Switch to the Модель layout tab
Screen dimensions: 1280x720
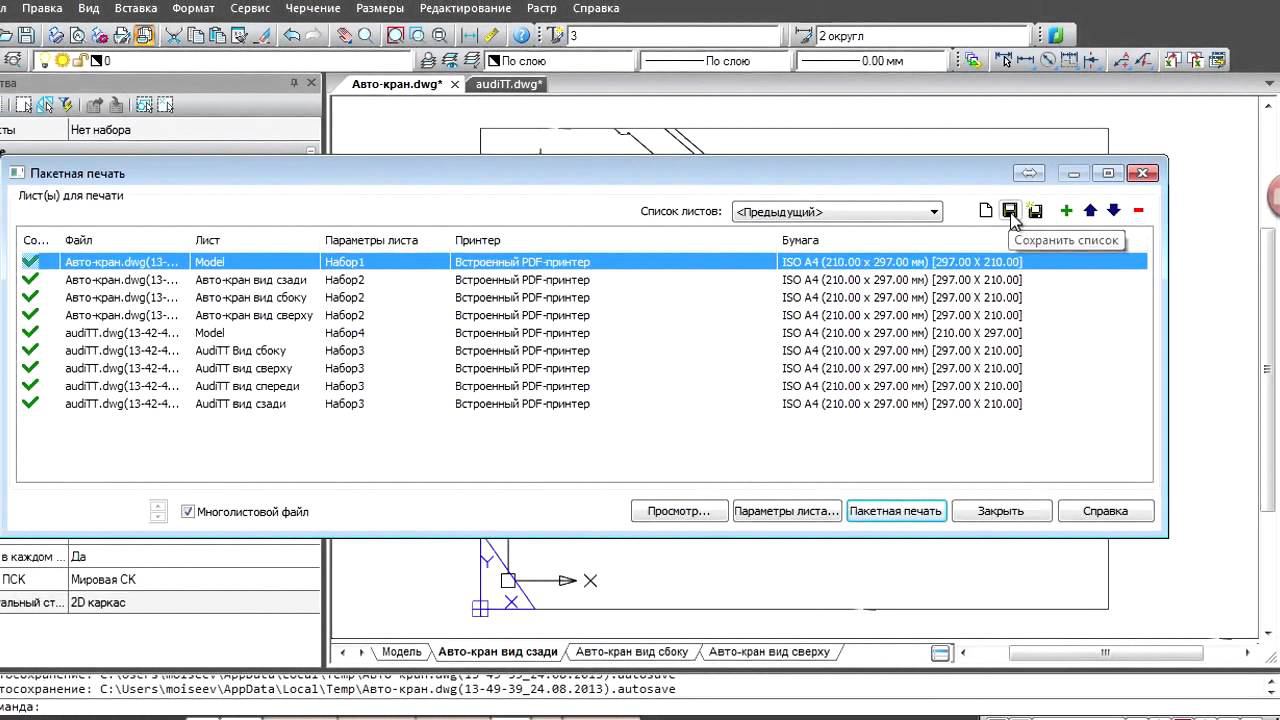(401, 652)
